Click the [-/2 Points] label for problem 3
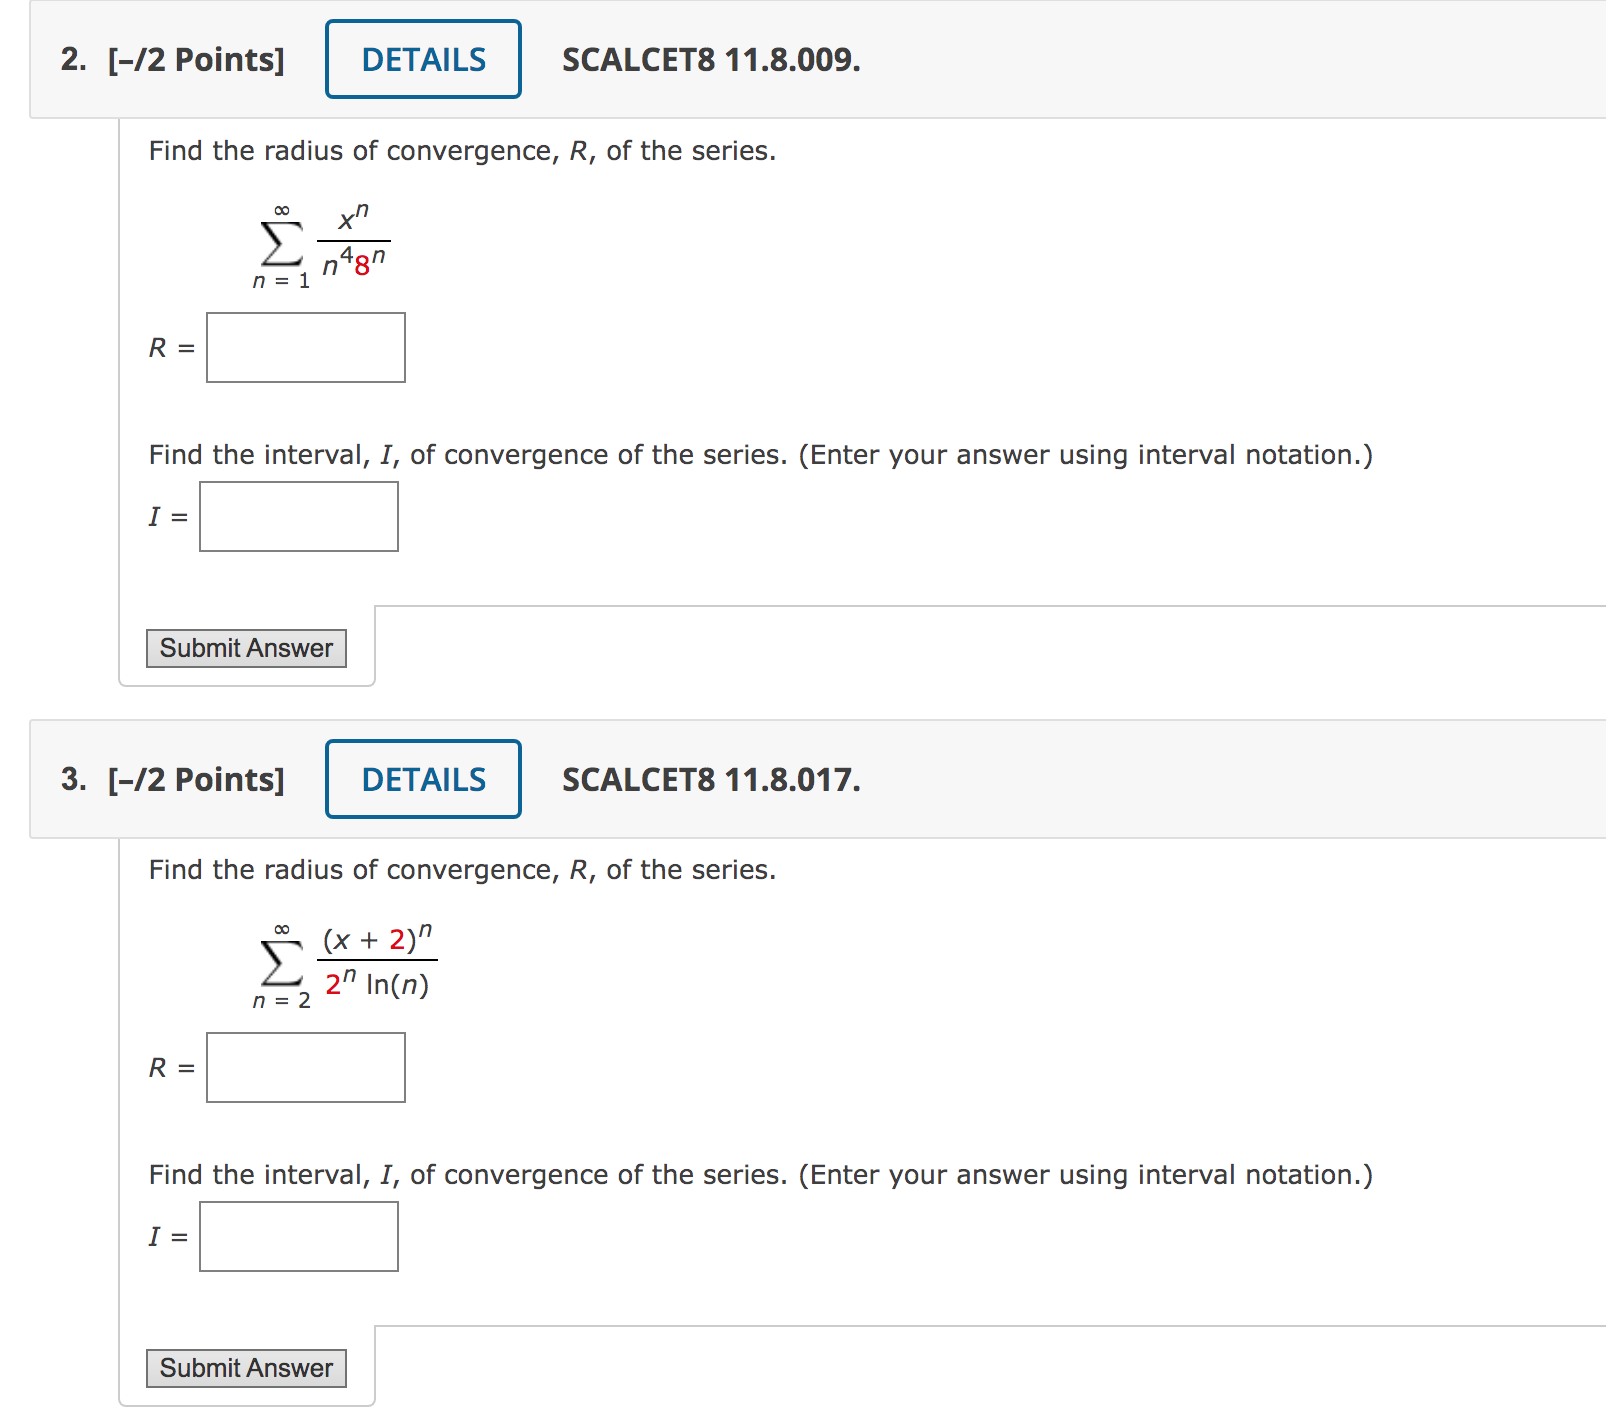The width and height of the screenshot is (1606, 1426). (x=195, y=779)
